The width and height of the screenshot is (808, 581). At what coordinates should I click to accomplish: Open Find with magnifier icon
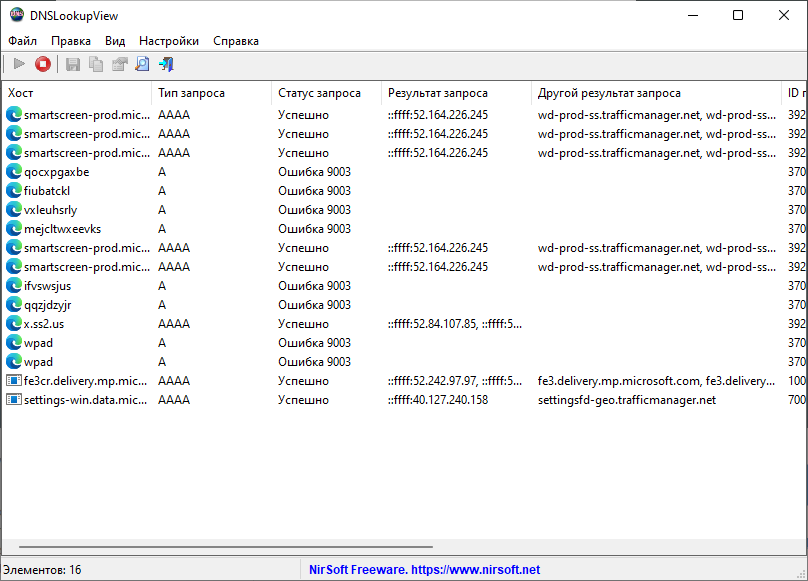click(x=142, y=64)
